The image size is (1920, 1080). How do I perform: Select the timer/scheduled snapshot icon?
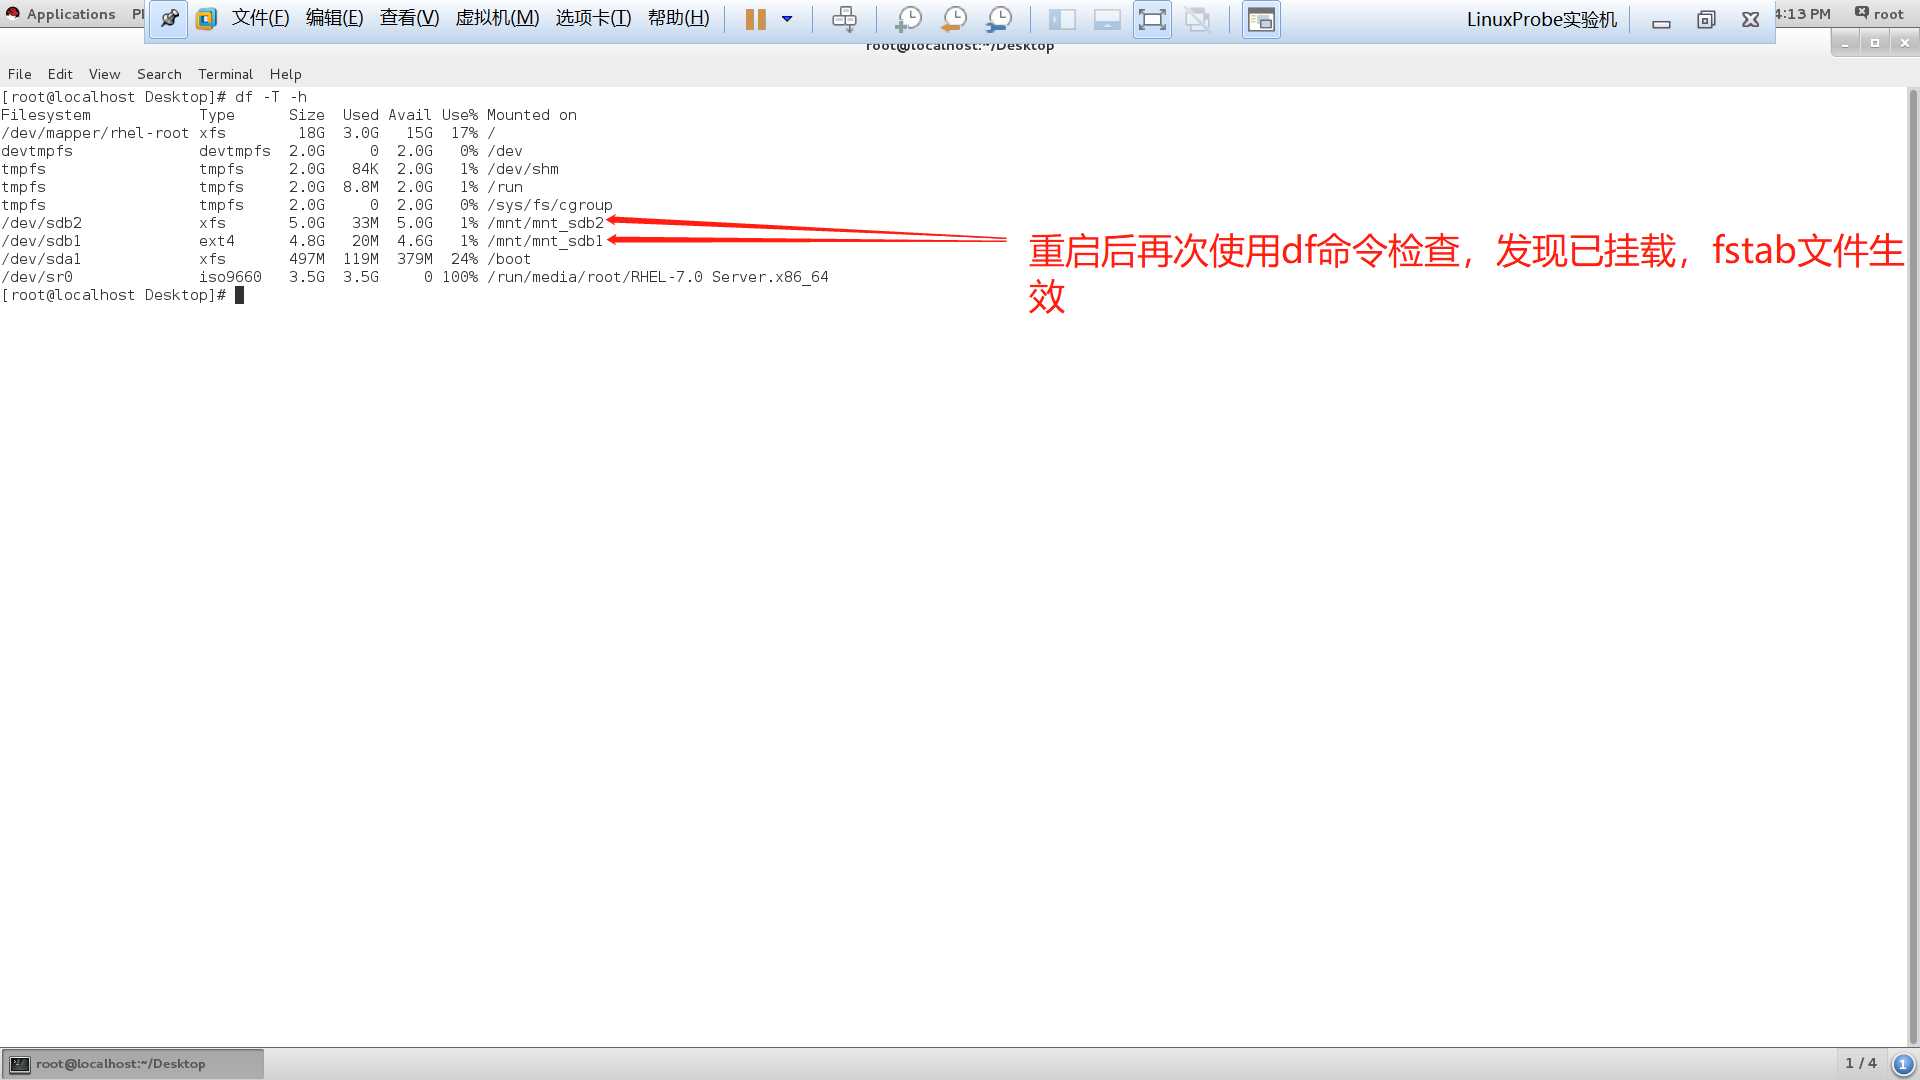(x=998, y=18)
